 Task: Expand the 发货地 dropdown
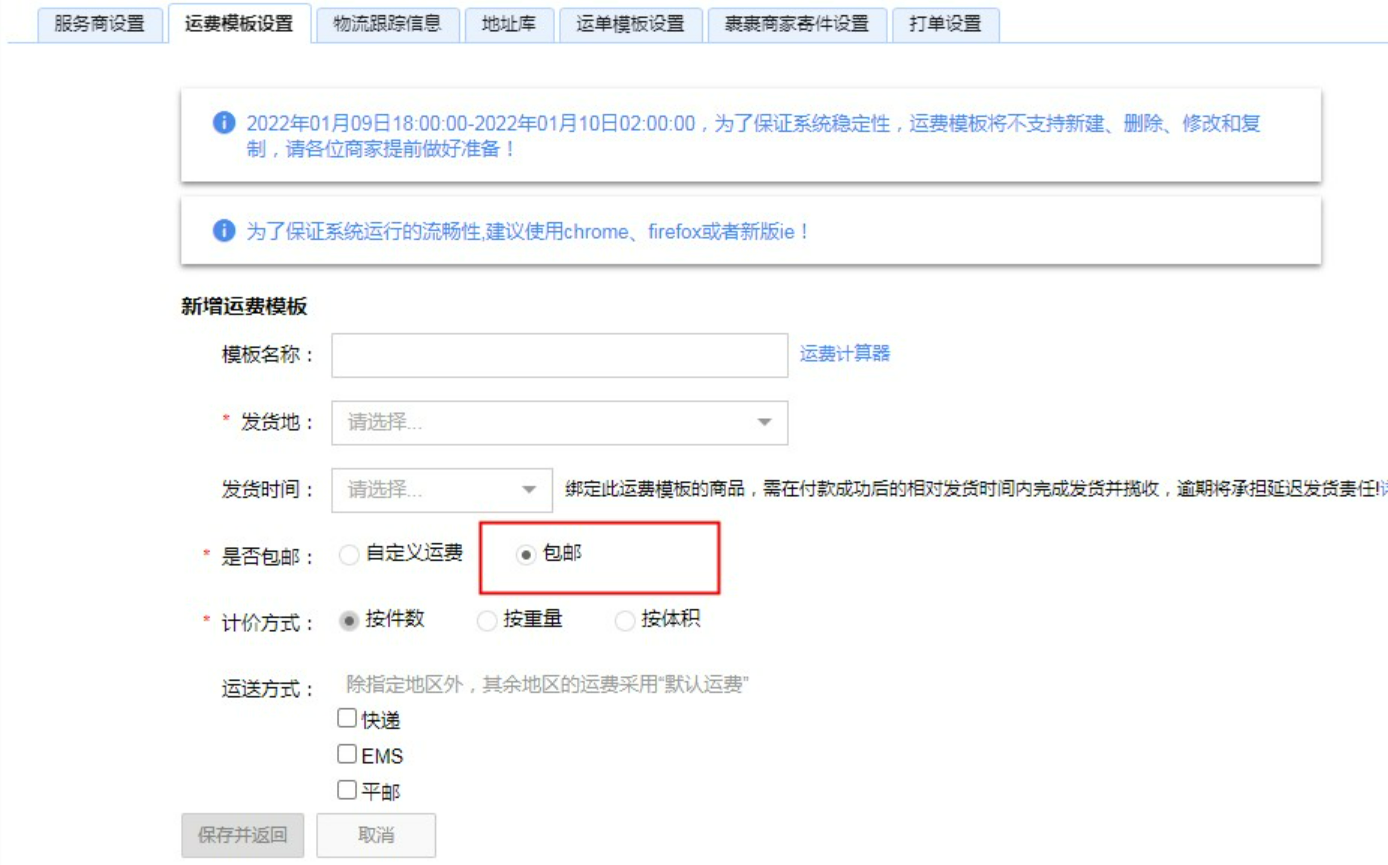pos(559,422)
